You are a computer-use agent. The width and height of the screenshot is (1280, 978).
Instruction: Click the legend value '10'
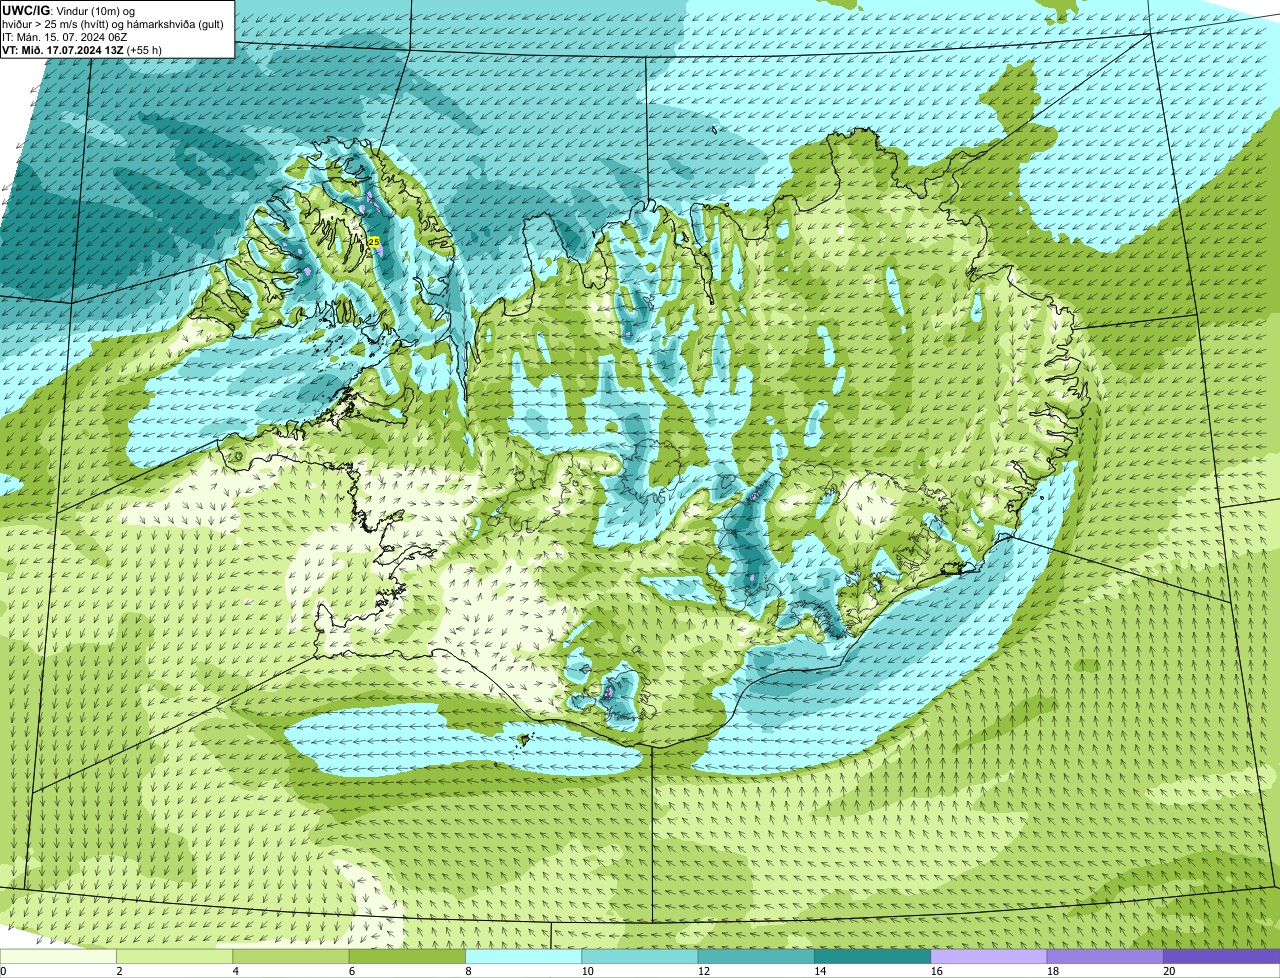coord(587,971)
